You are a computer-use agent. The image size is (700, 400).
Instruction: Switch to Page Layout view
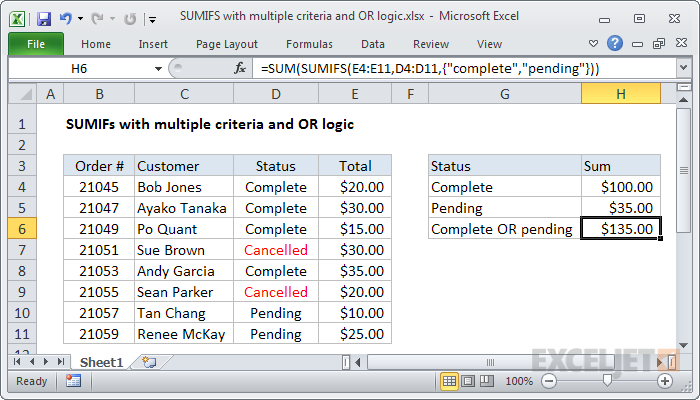(468, 381)
